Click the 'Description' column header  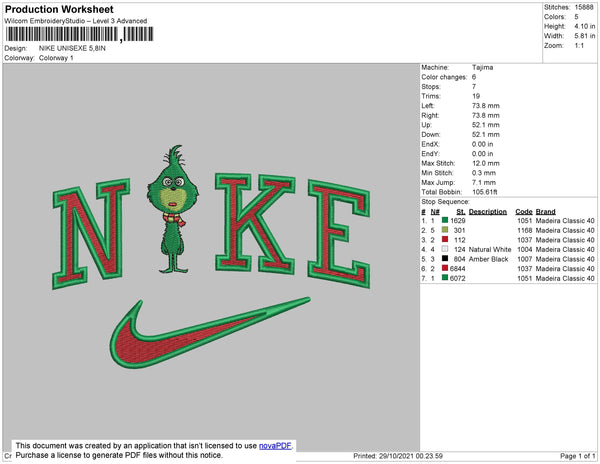488,212
